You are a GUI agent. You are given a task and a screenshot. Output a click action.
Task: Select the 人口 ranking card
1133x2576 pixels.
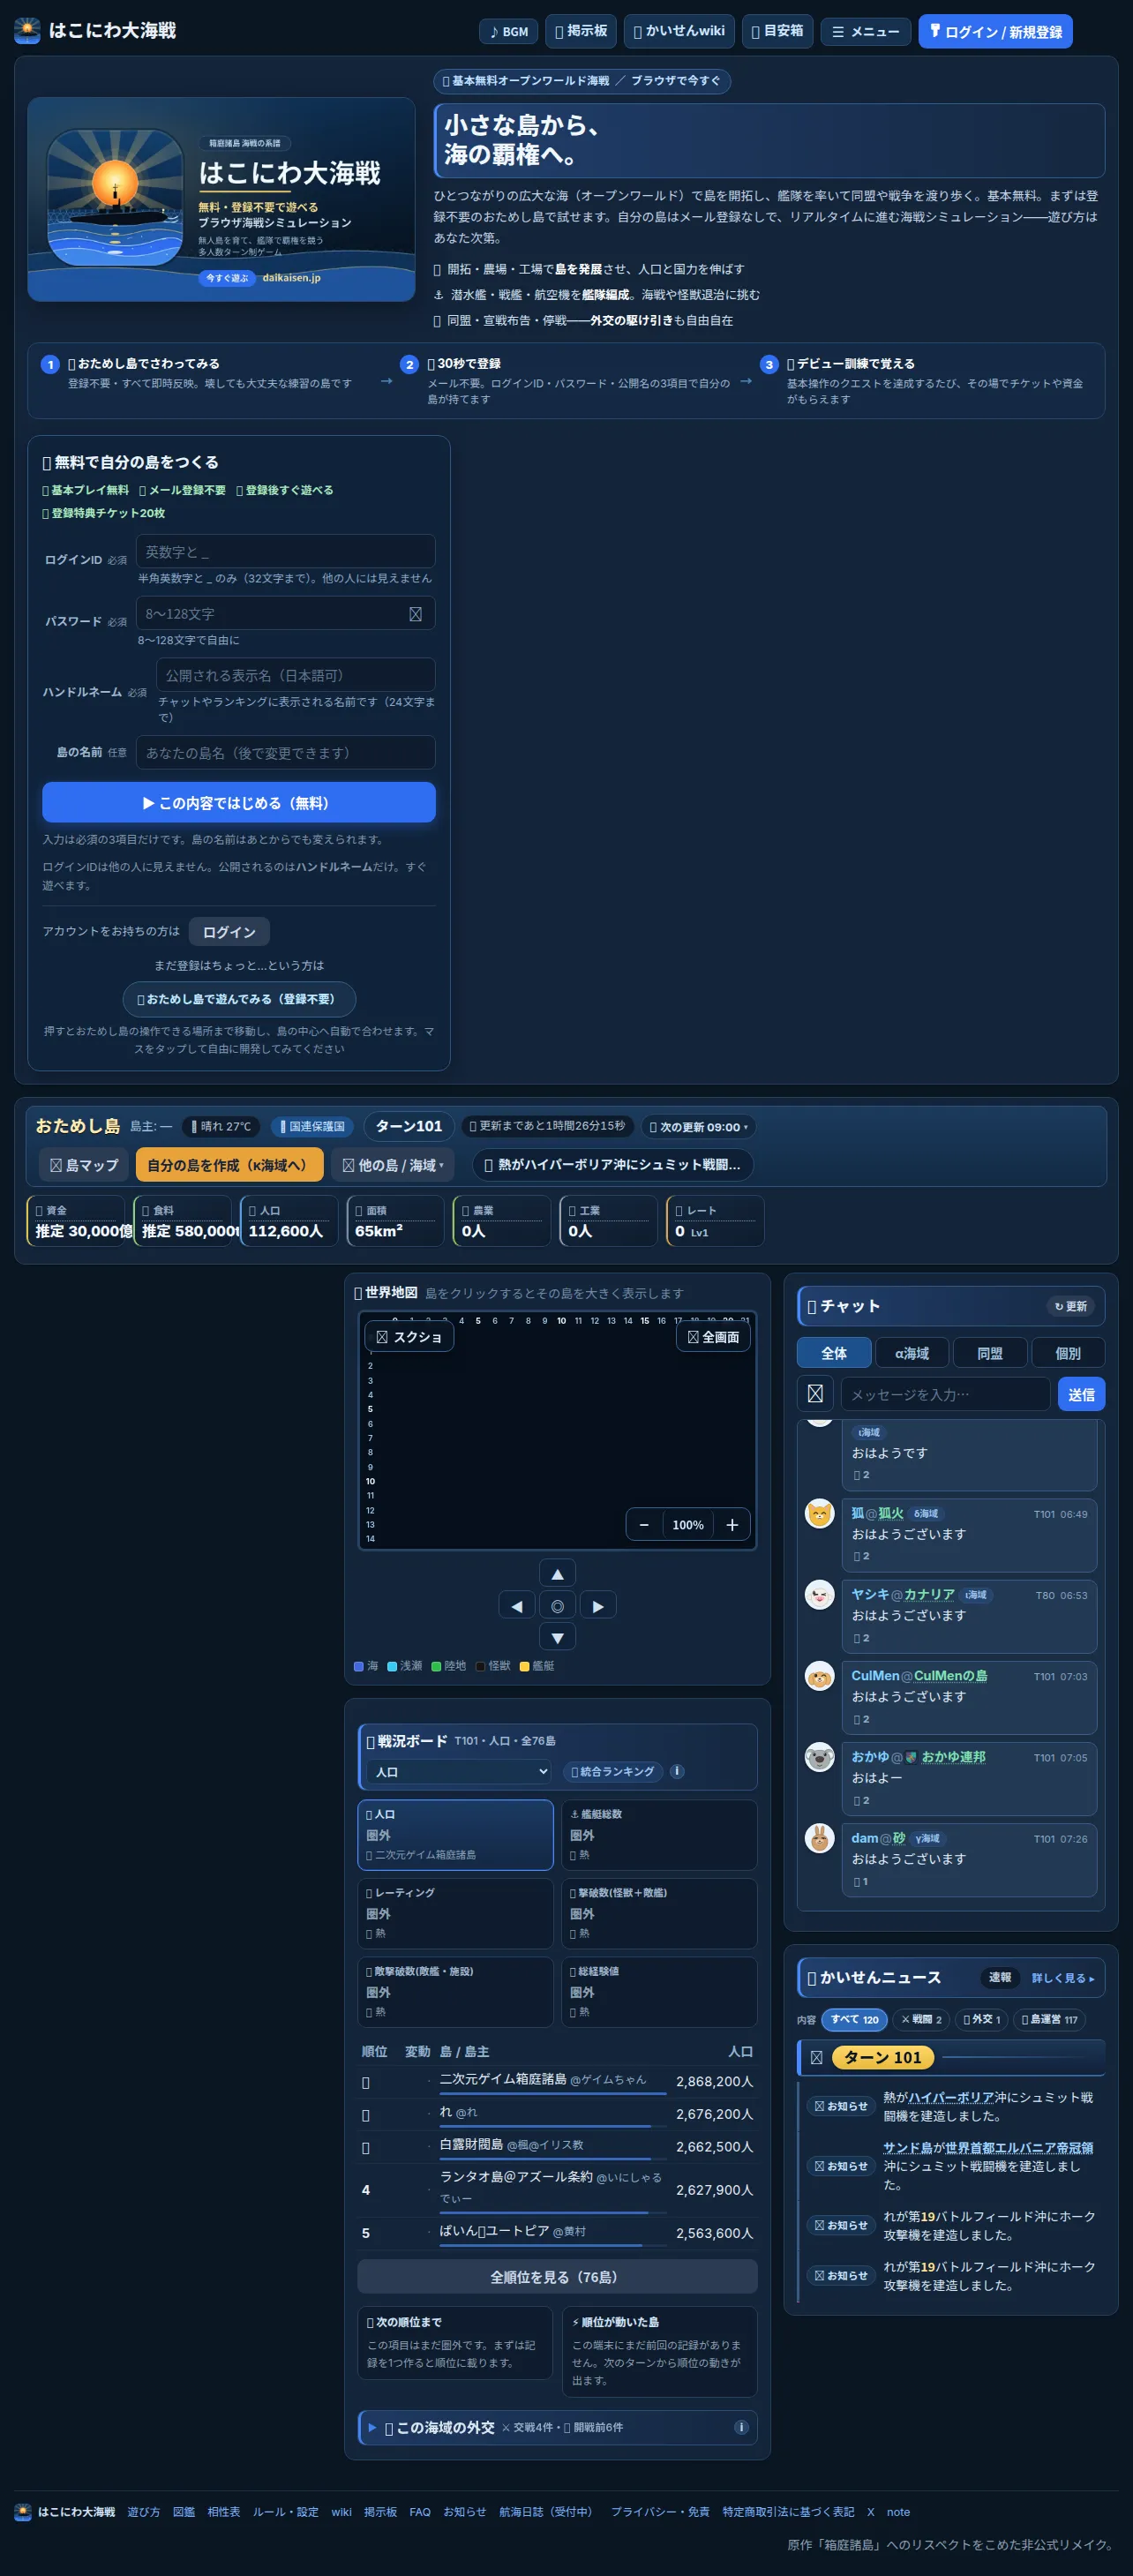pos(455,1834)
